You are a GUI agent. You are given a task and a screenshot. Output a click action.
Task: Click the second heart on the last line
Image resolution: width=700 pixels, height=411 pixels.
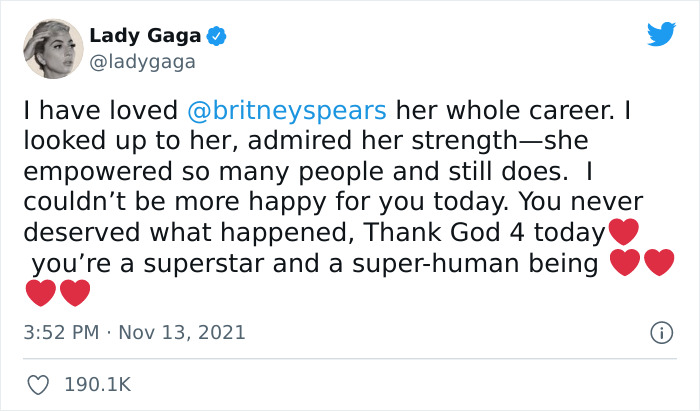pos(75,294)
